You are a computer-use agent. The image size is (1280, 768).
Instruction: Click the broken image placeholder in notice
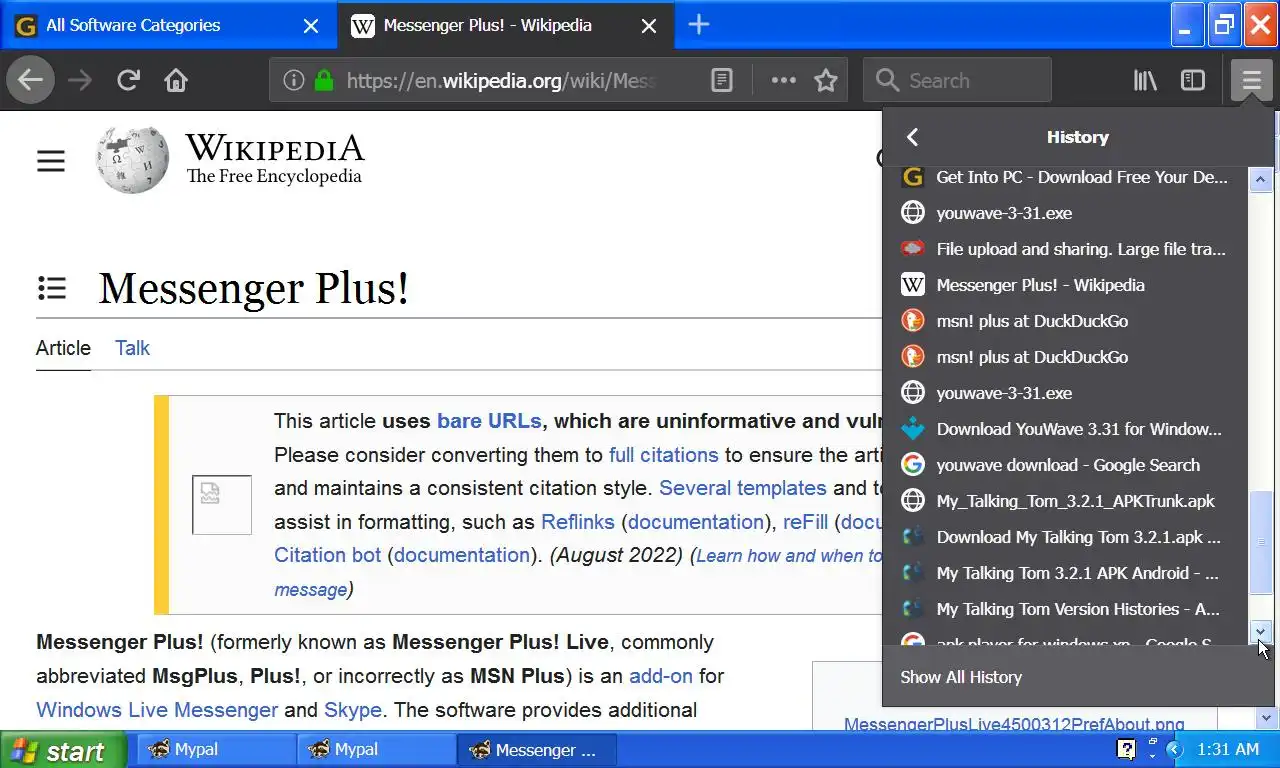[222, 505]
